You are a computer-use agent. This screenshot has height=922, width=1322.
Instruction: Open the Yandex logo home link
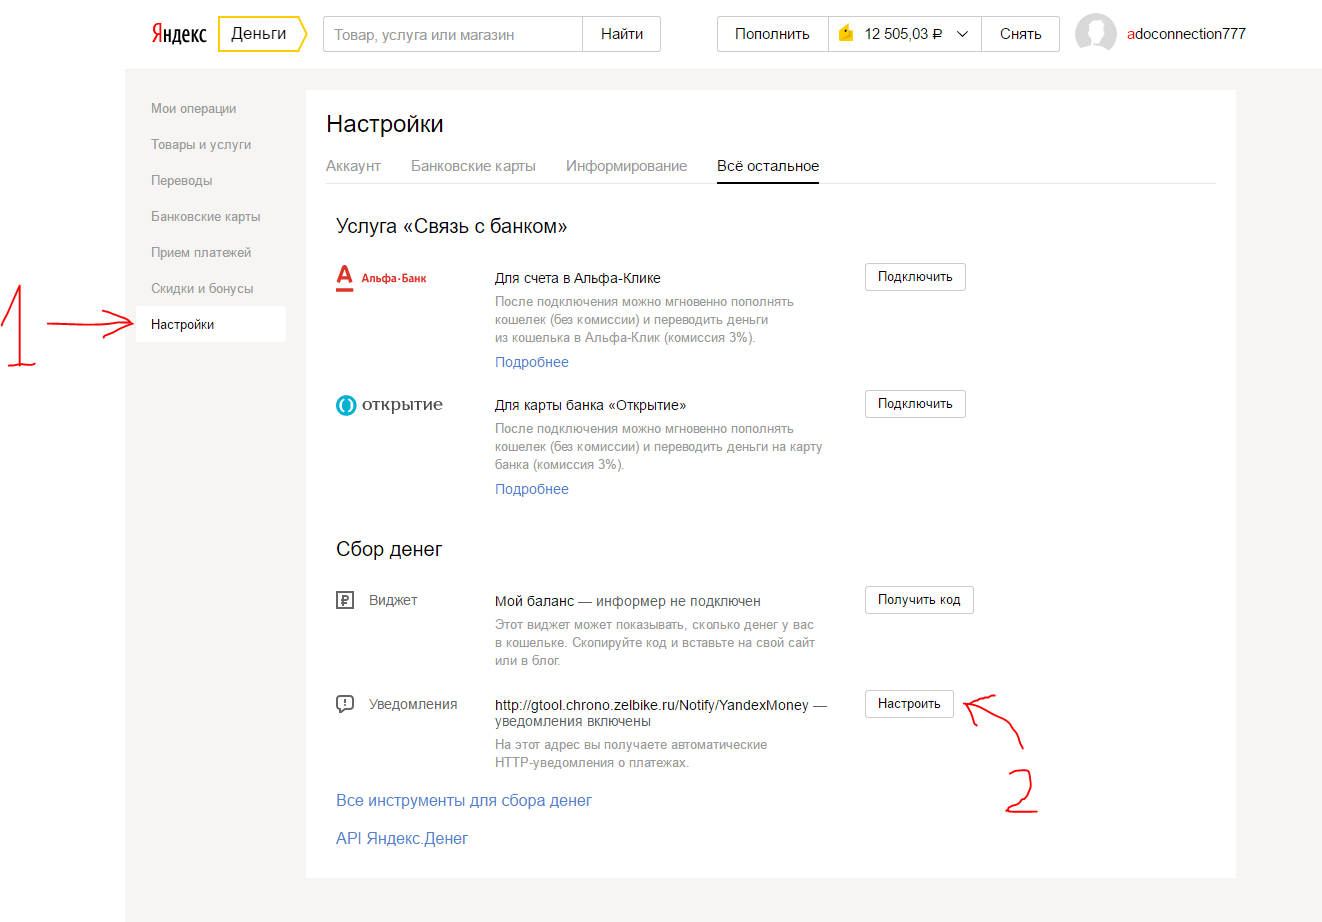(x=179, y=34)
